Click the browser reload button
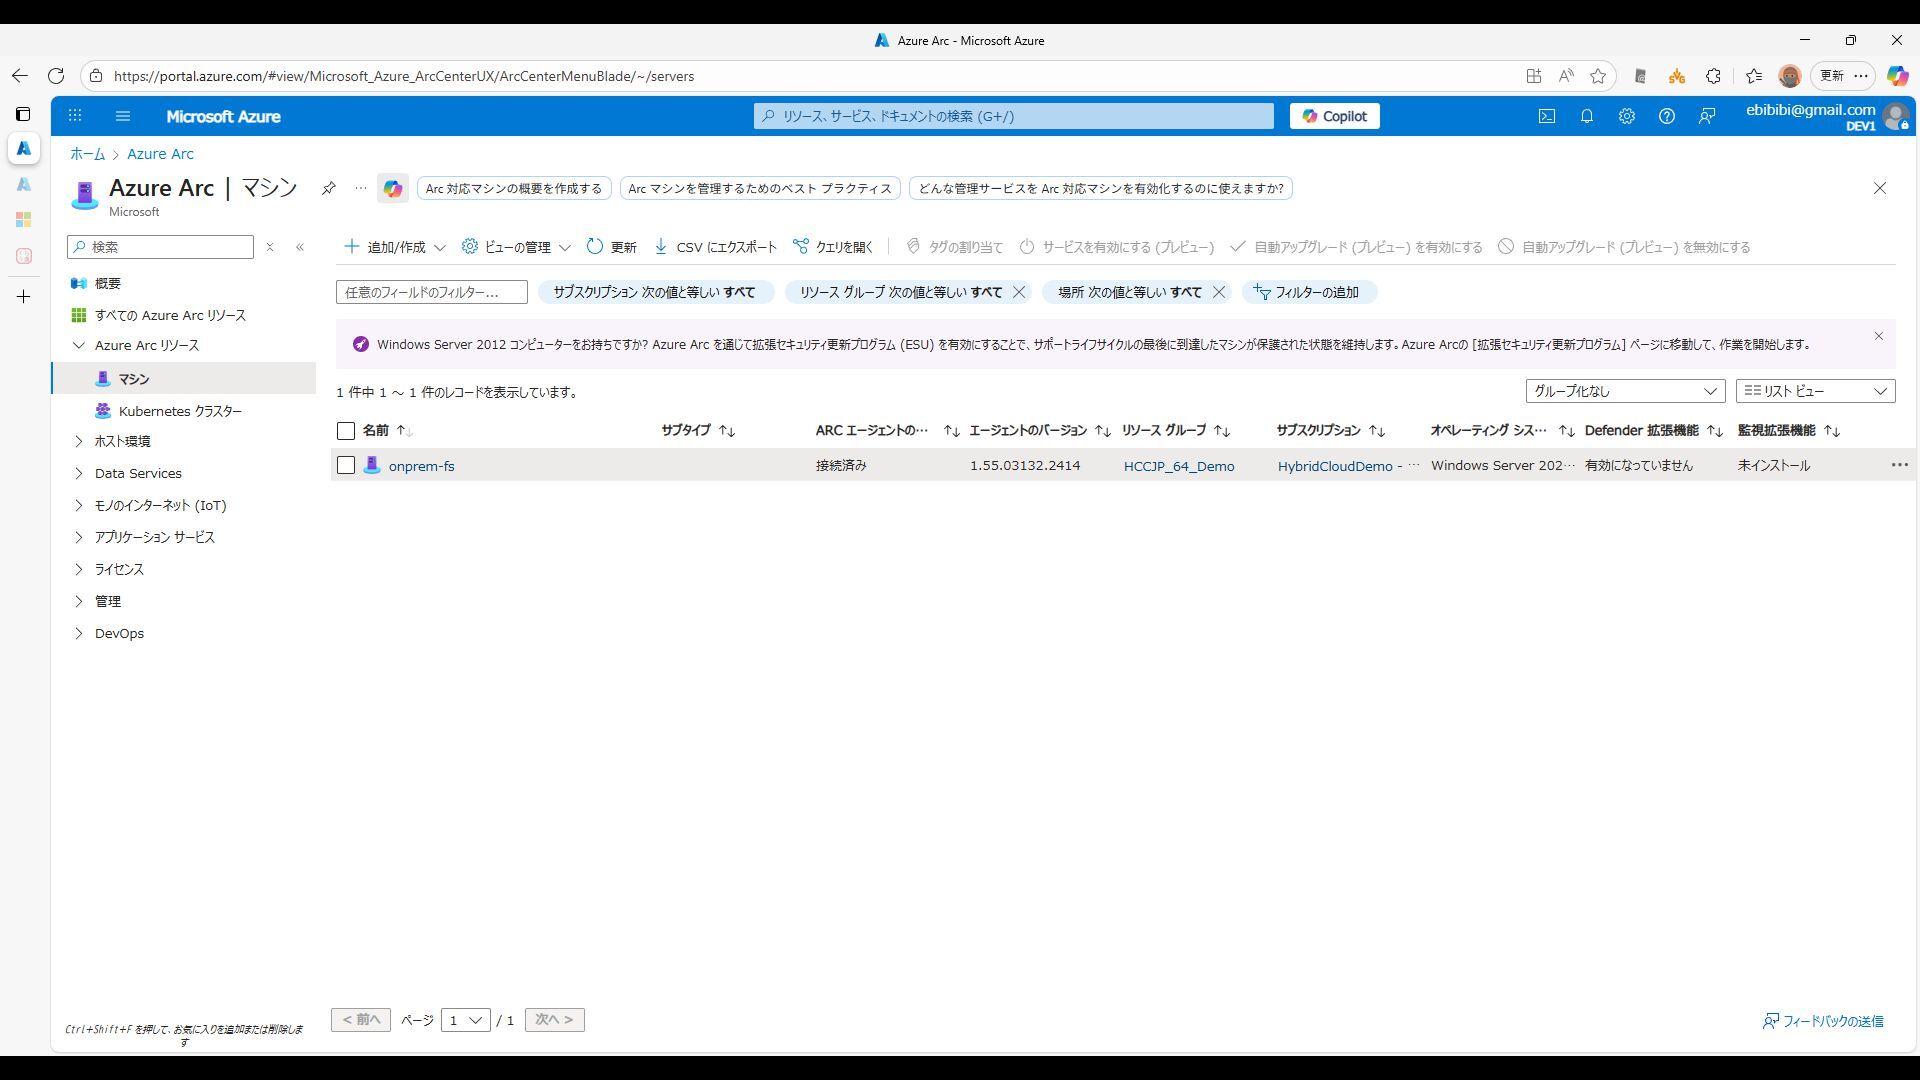This screenshot has height=1080, width=1920. (56, 76)
